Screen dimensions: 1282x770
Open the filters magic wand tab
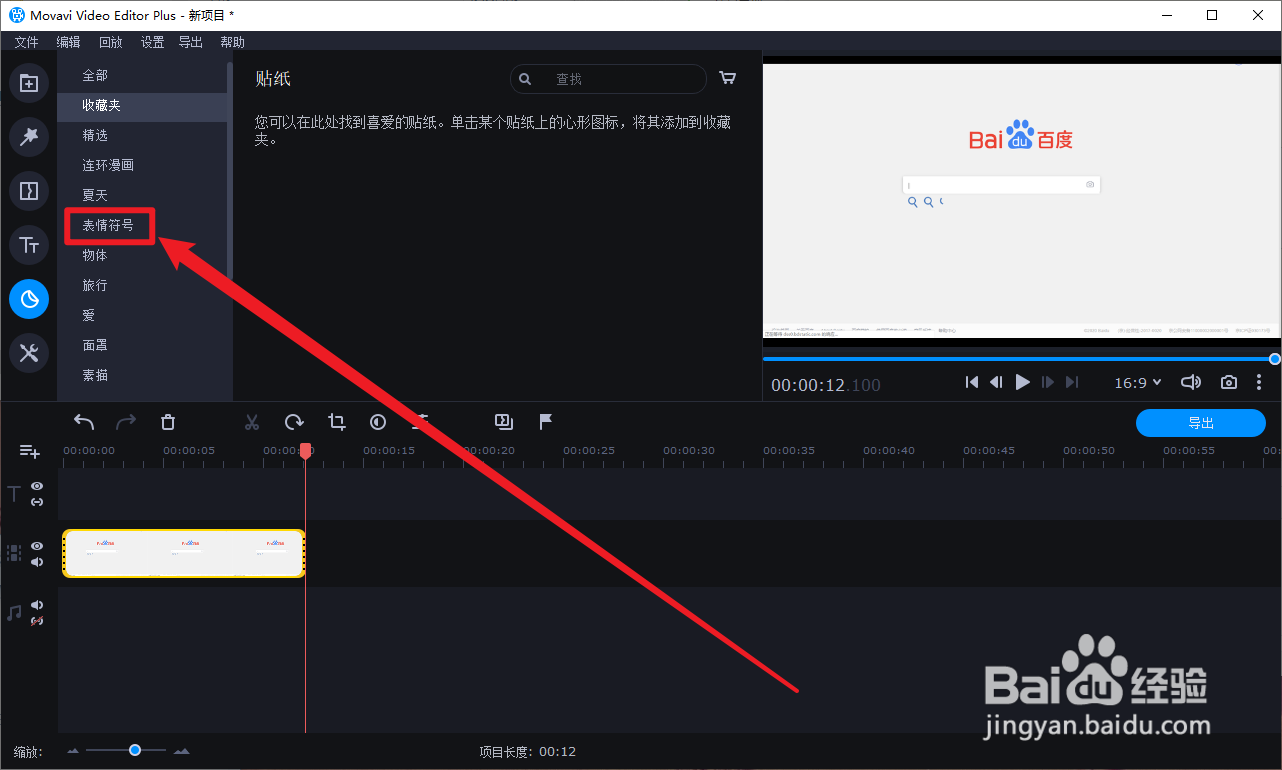tap(29, 137)
